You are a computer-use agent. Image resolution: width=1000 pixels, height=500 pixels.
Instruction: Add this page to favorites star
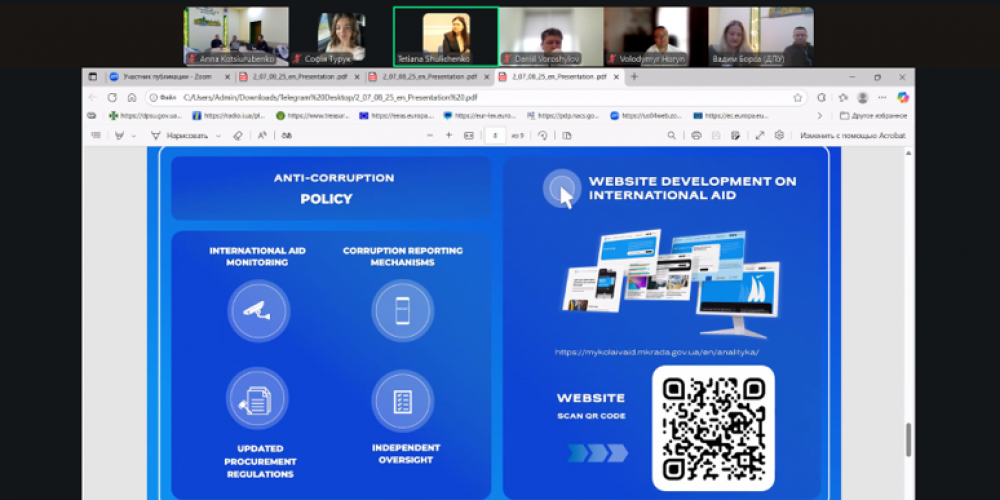[x=798, y=97]
